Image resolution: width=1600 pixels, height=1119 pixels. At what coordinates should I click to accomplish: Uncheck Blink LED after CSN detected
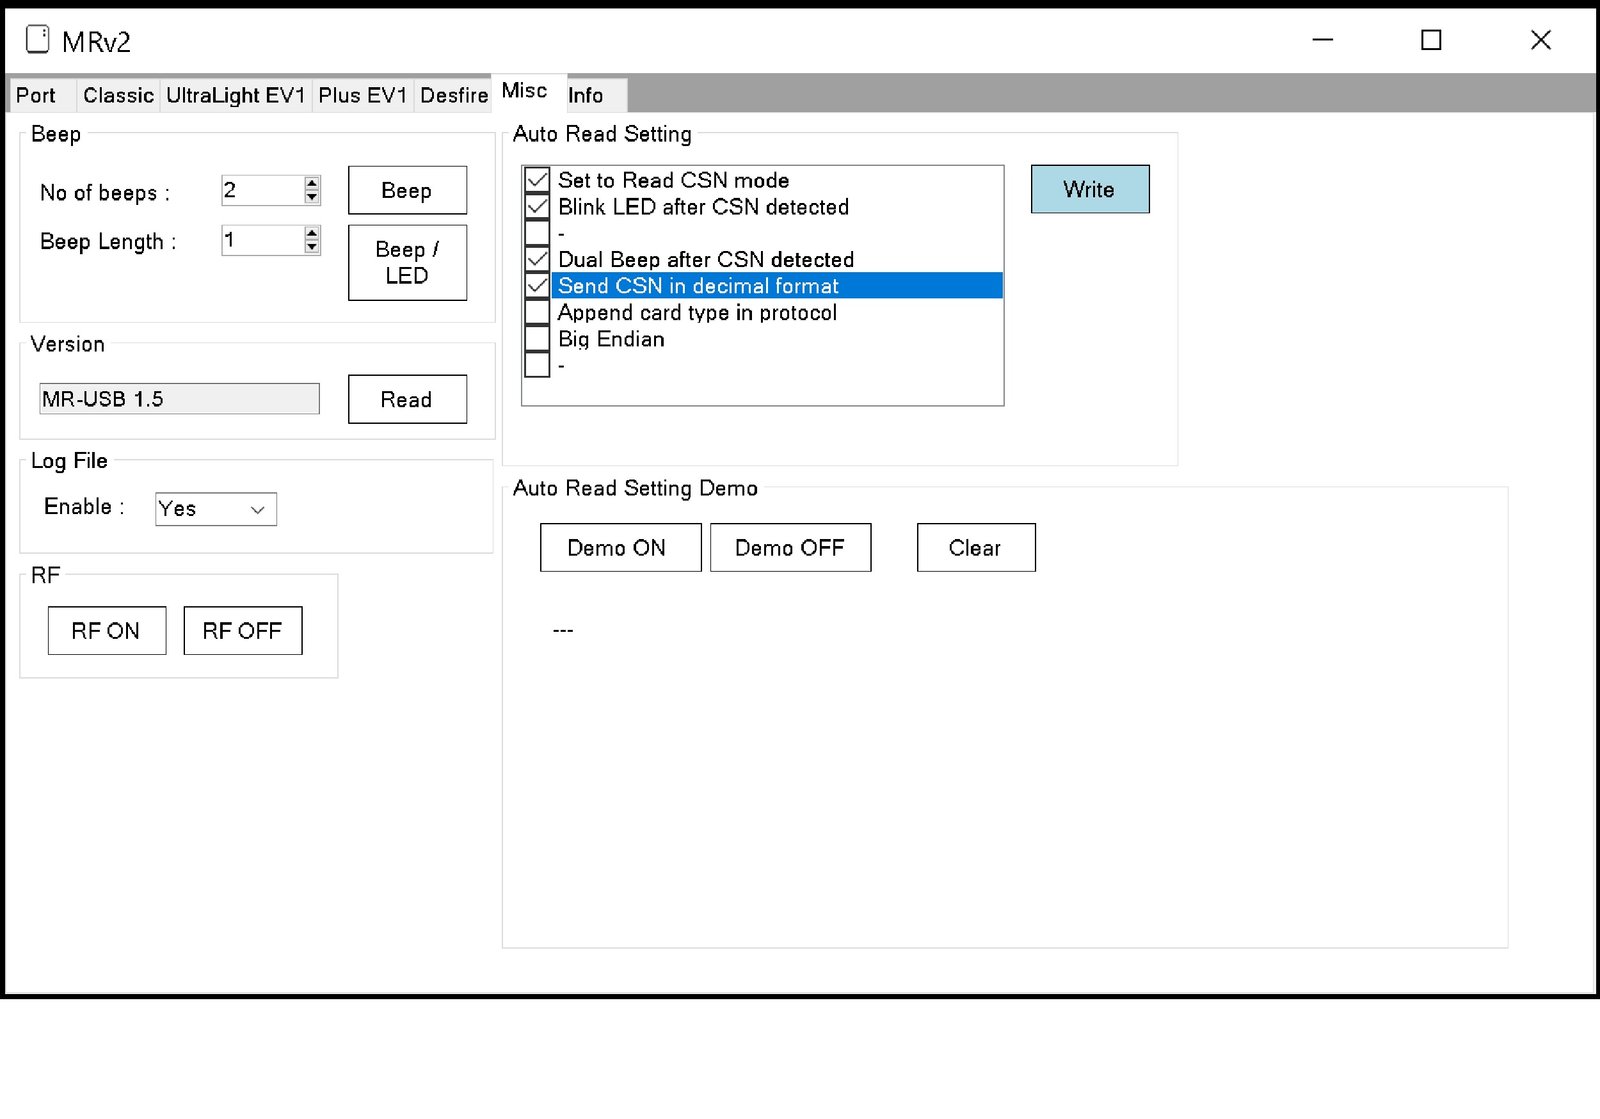pyautogui.click(x=537, y=207)
